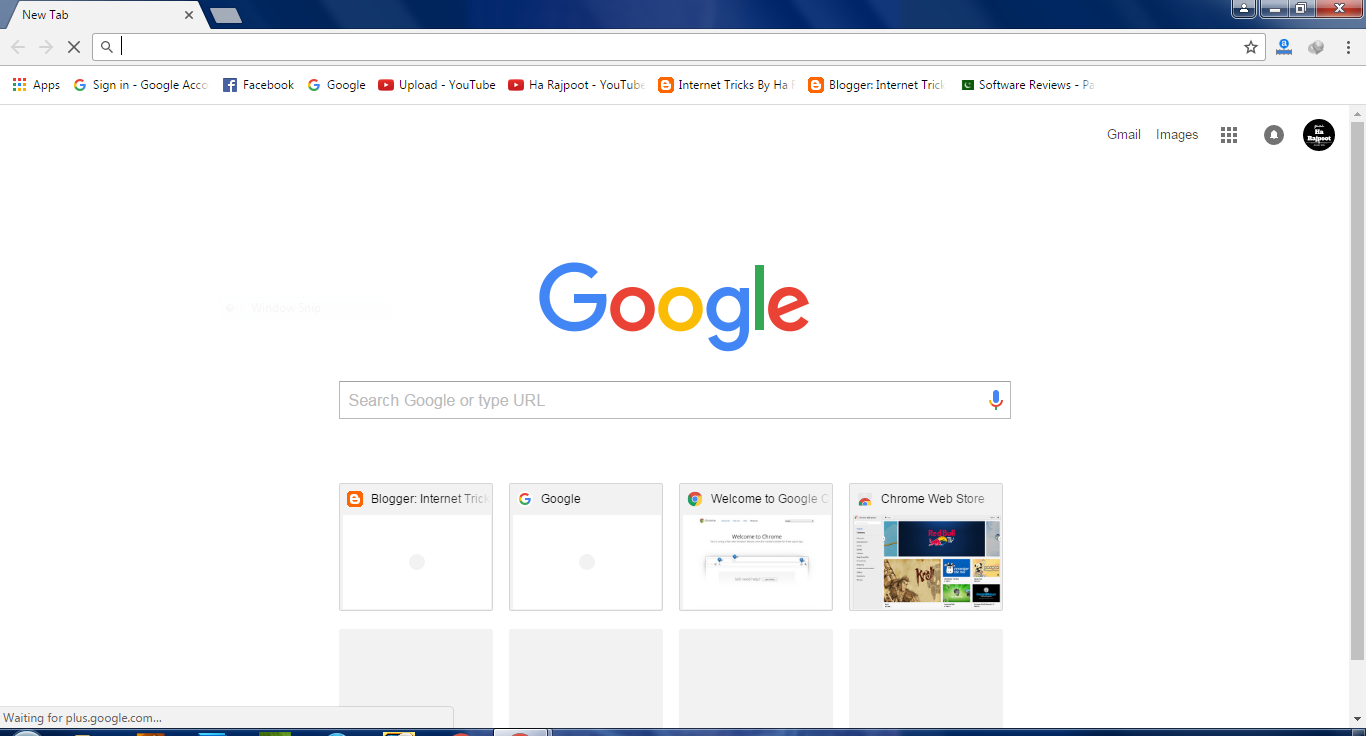Stop loading the page with the X button
The width and height of the screenshot is (1366, 736).
73,47
